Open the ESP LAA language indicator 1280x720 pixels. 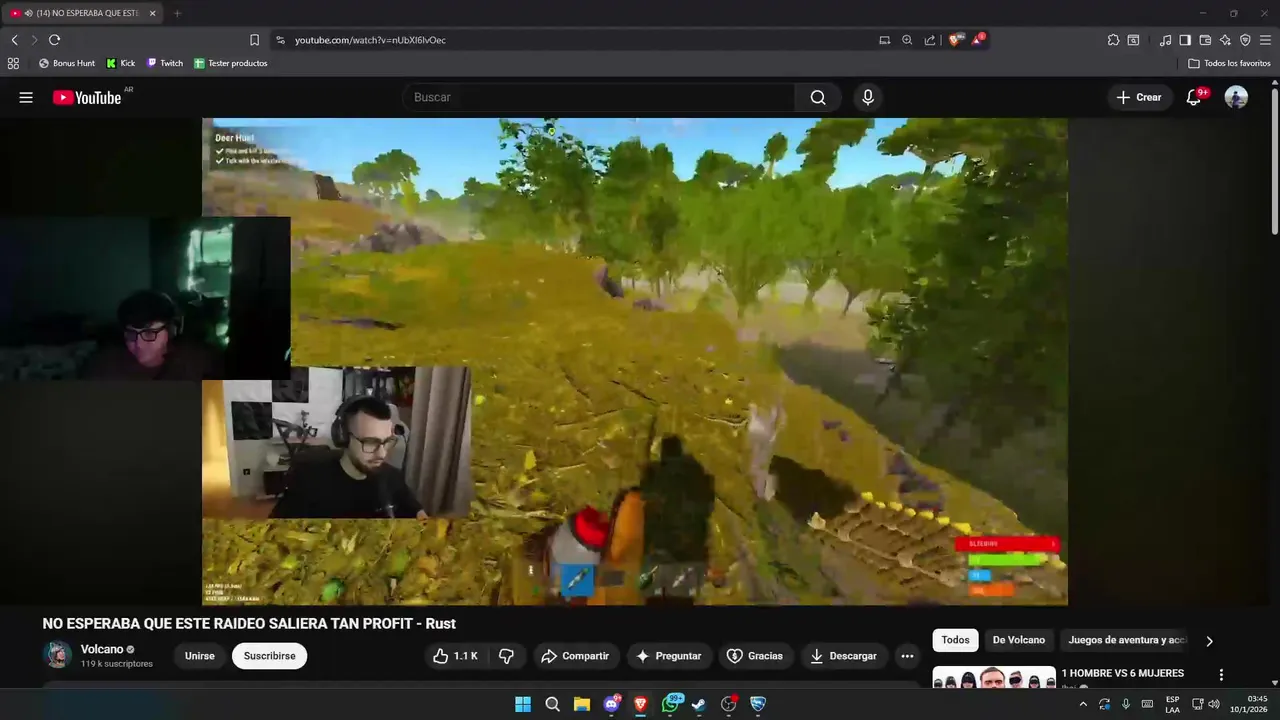click(1172, 704)
